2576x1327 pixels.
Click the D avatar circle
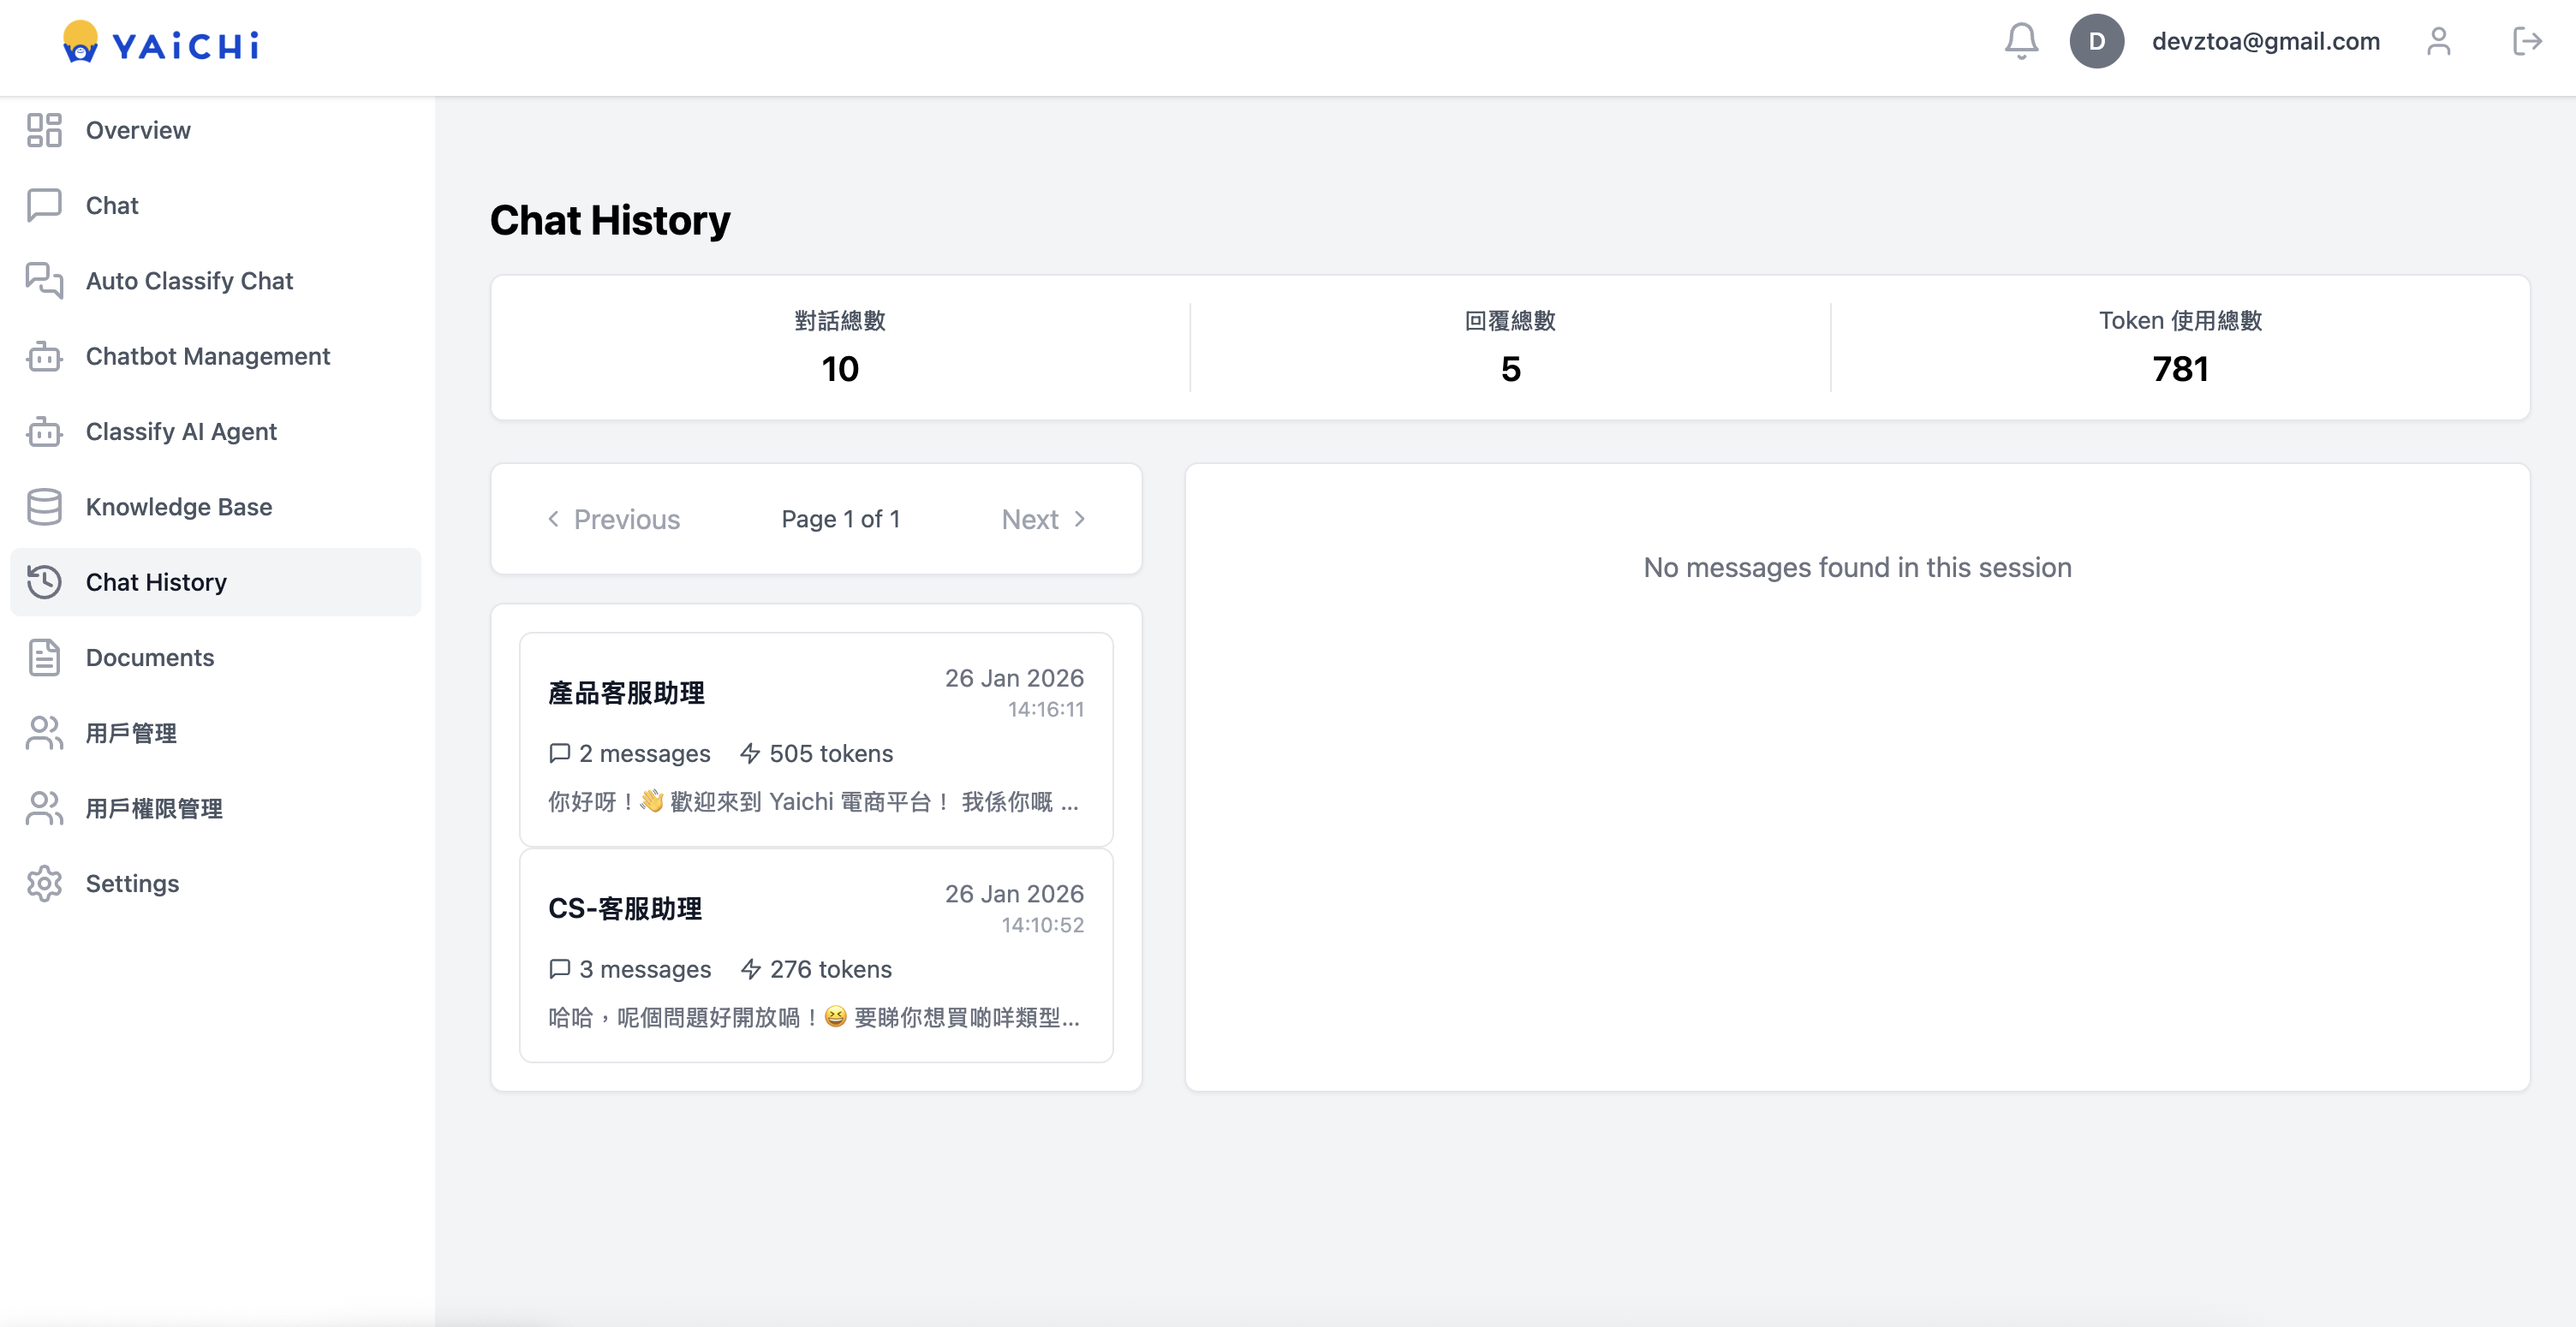pyautogui.click(x=2096, y=41)
